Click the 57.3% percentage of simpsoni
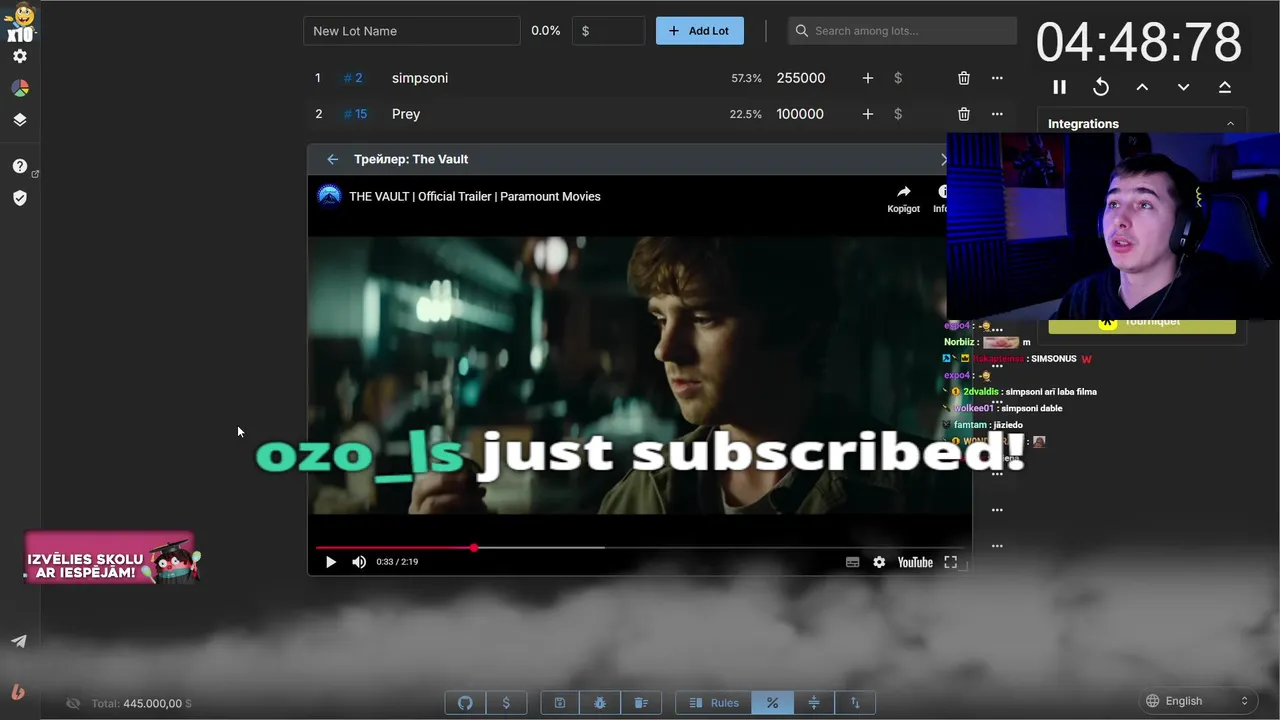 pyautogui.click(x=746, y=78)
